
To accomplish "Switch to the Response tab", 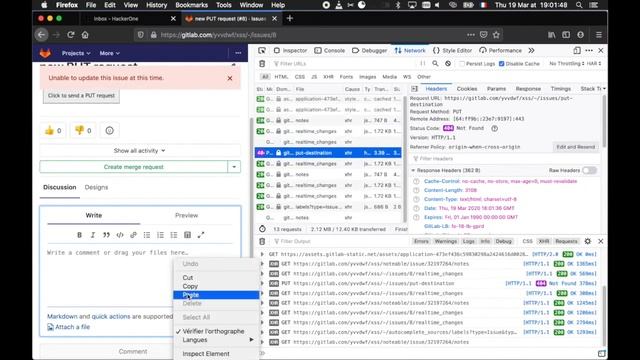I will pyautogui.click(x=528, y=89).
